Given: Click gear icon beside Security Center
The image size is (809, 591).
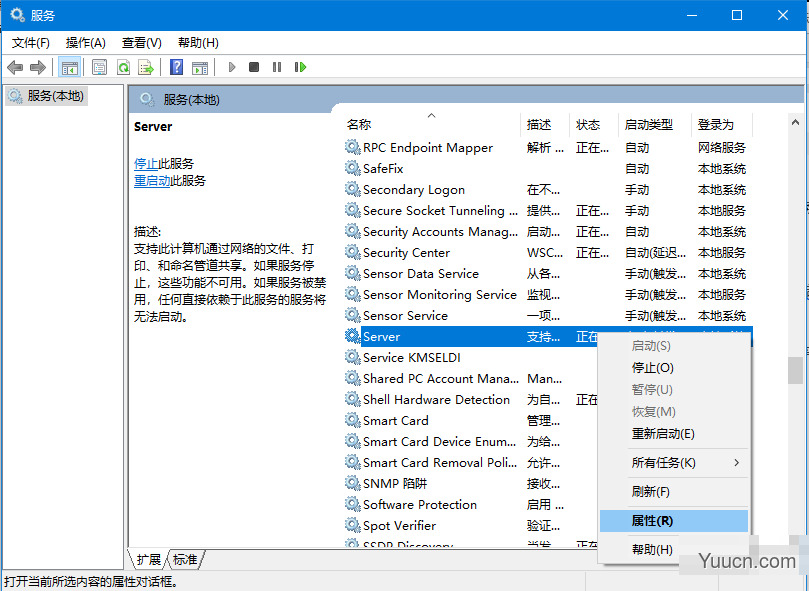Looking at the screenshot, I should click(352, 252).
